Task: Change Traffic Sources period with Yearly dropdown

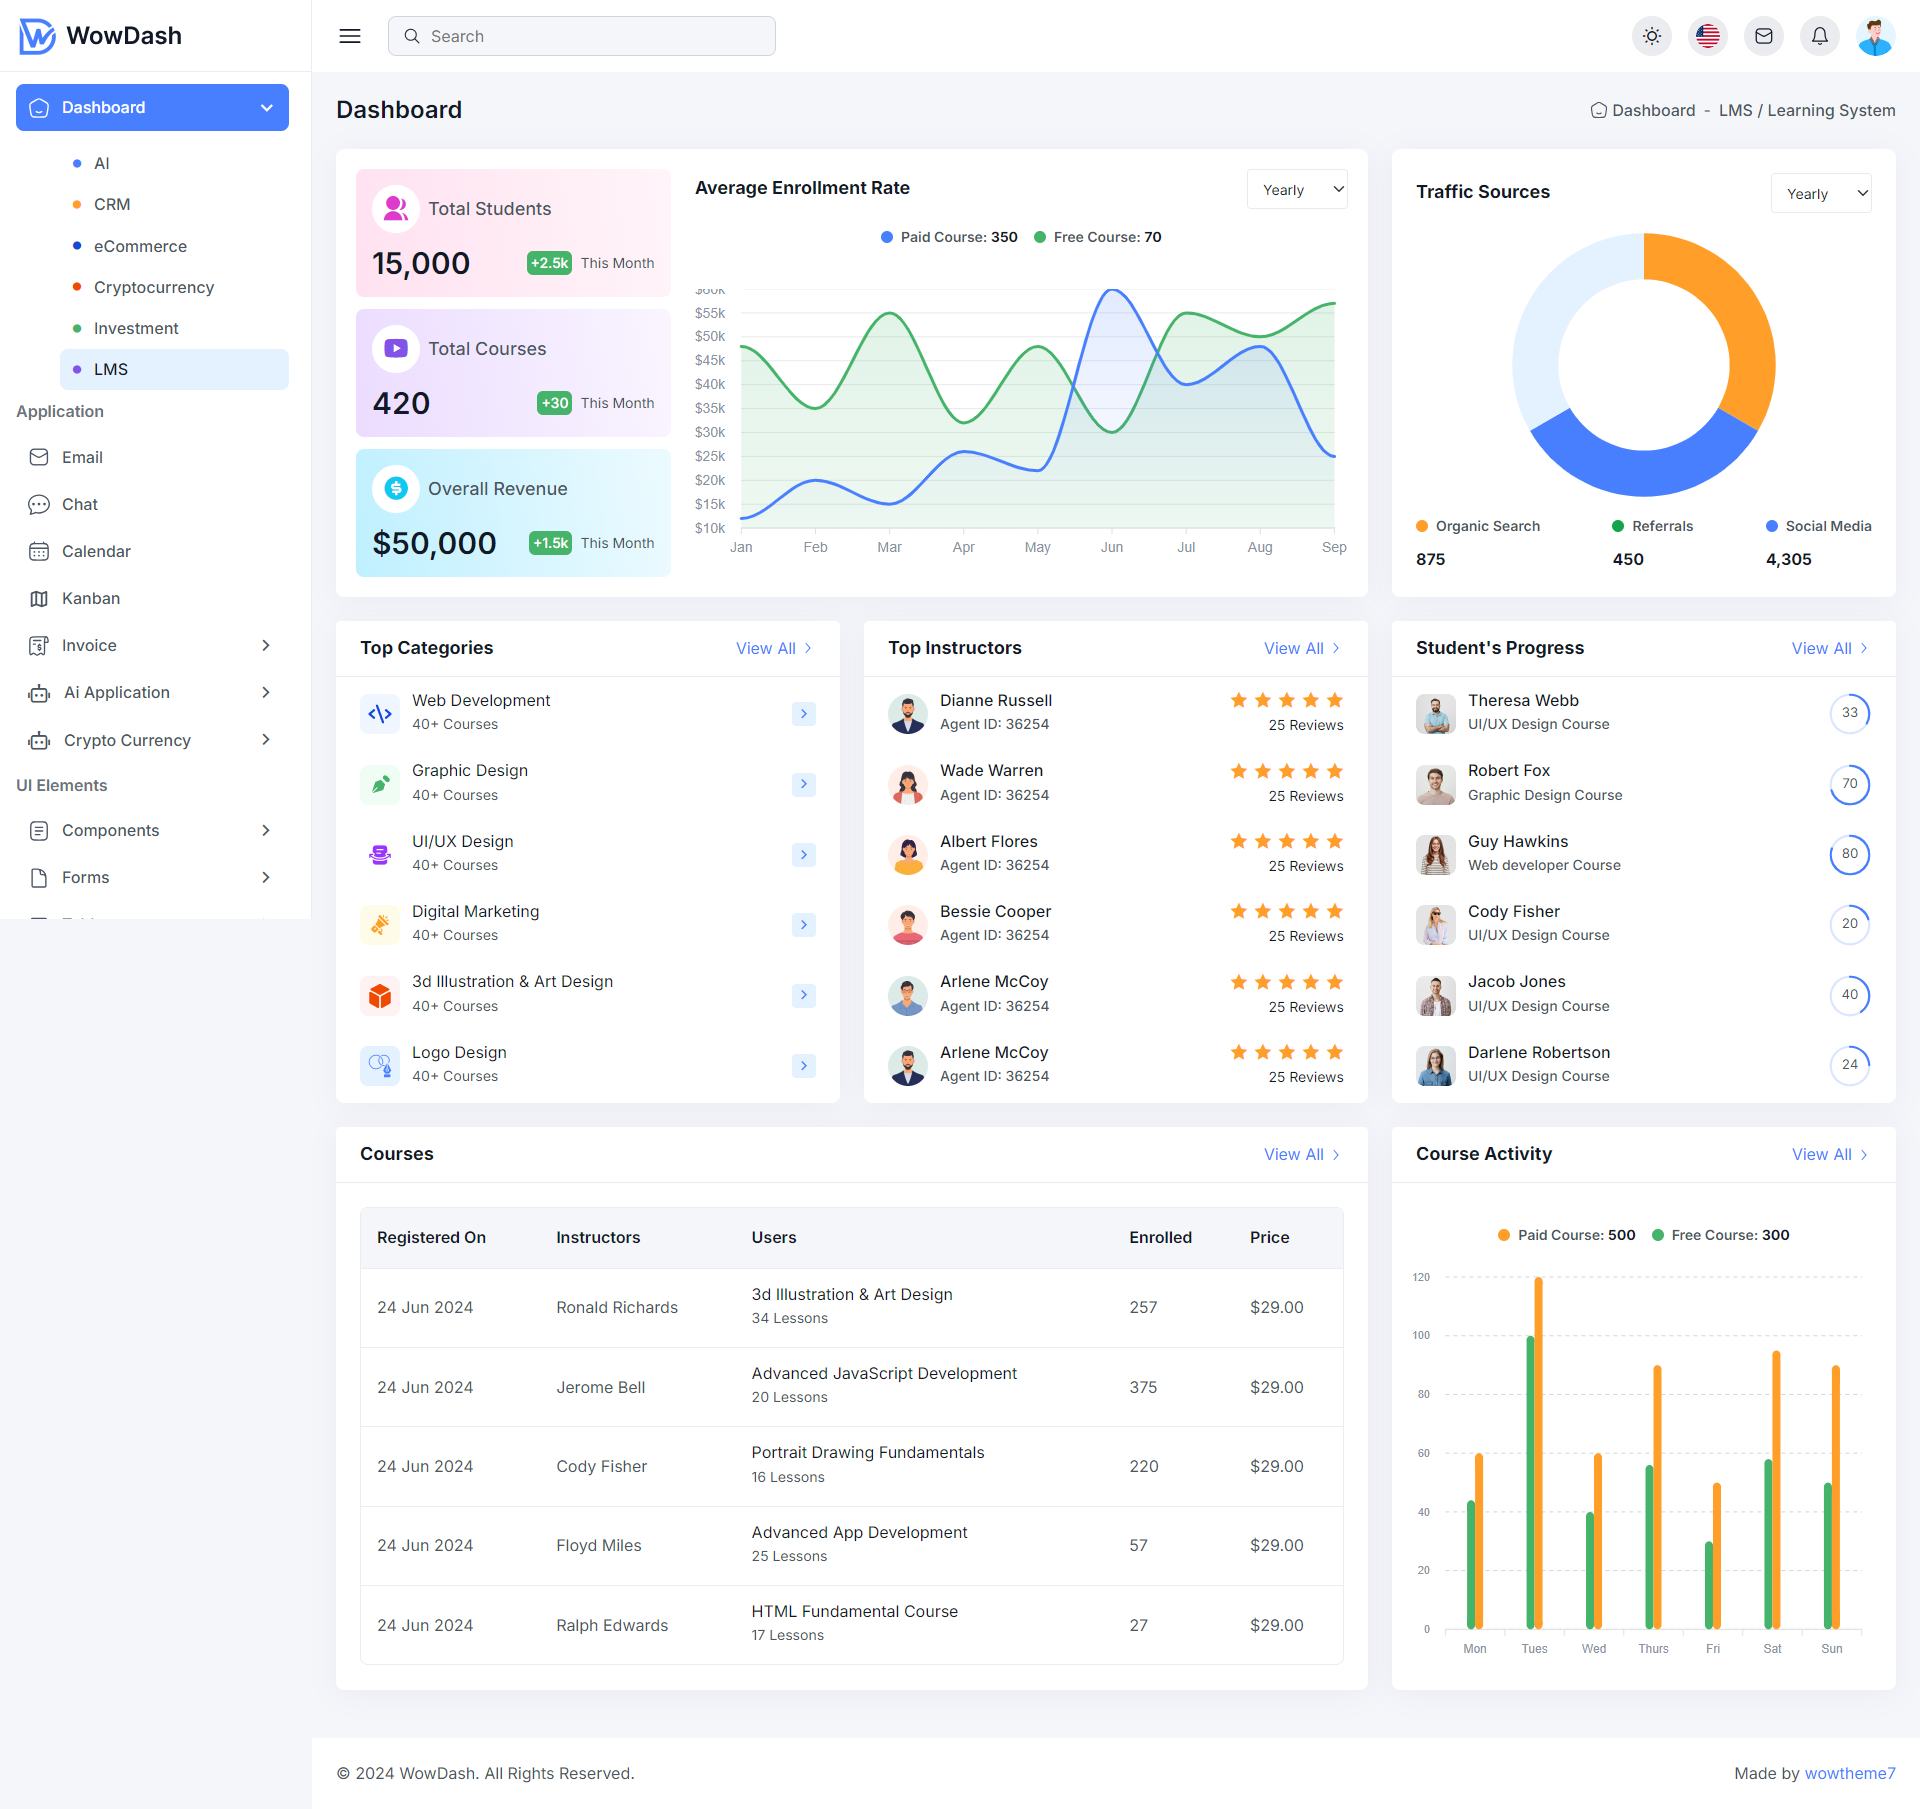Action: pos(1820,192)
